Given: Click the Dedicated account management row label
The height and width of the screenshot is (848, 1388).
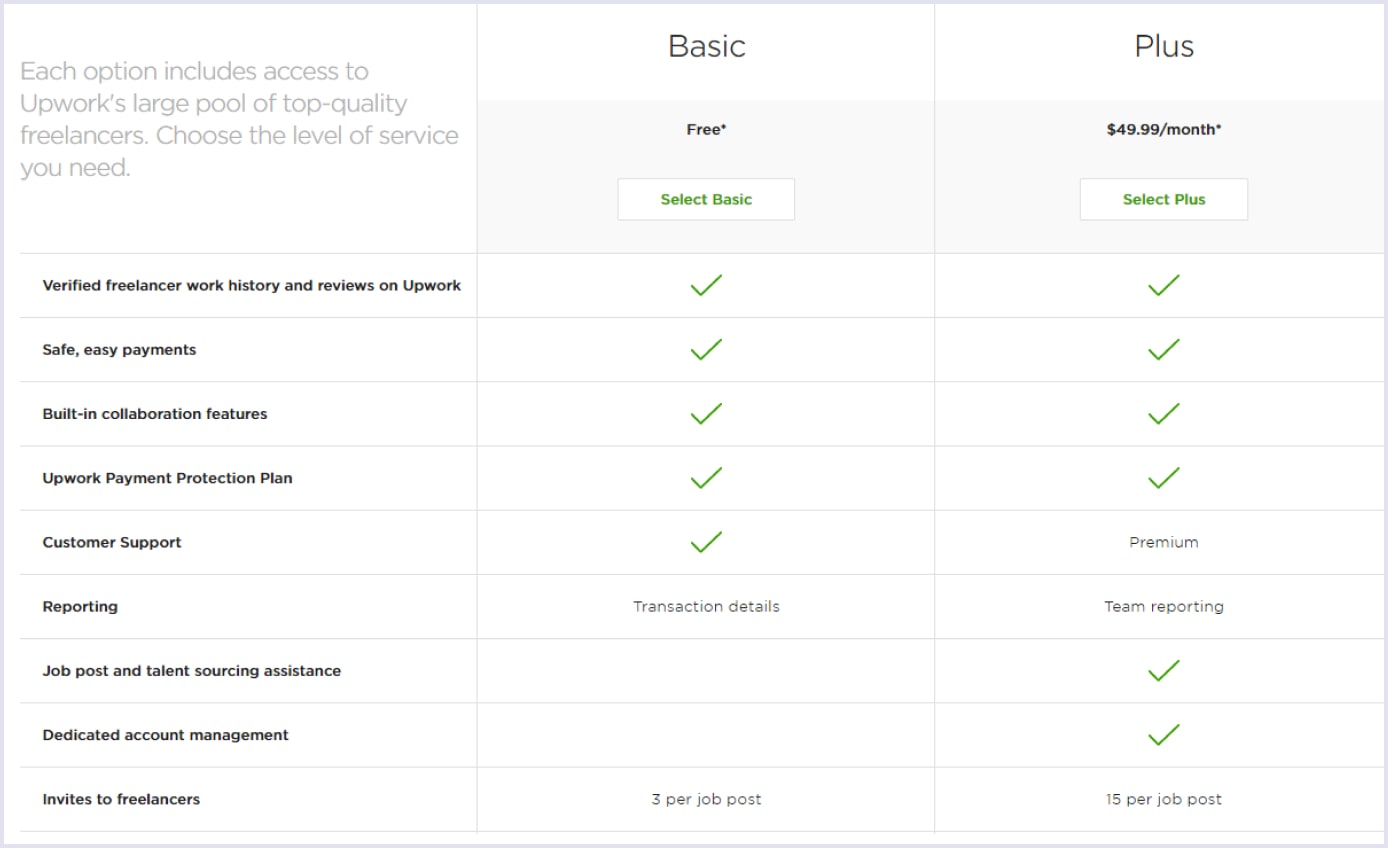Looking at the screenshot, I should [x=165, y=735].
